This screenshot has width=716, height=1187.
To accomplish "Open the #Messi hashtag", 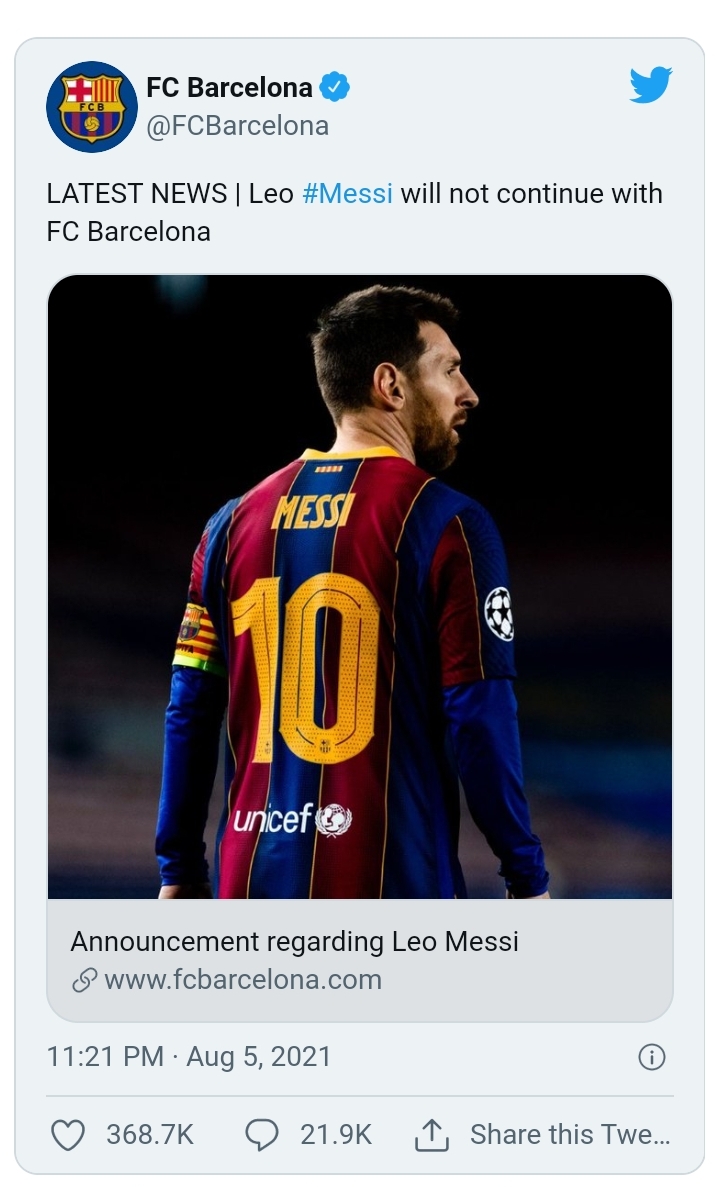I will [x=347, y=193].
